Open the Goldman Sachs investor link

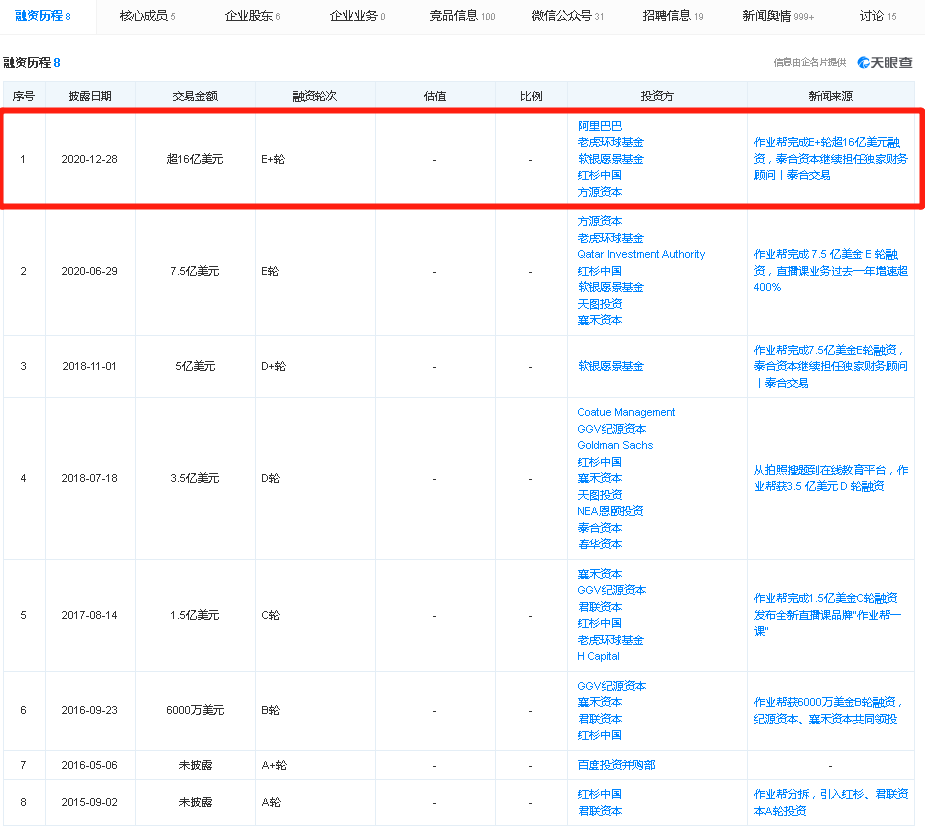pyautogui.click(x=614, y=445)
